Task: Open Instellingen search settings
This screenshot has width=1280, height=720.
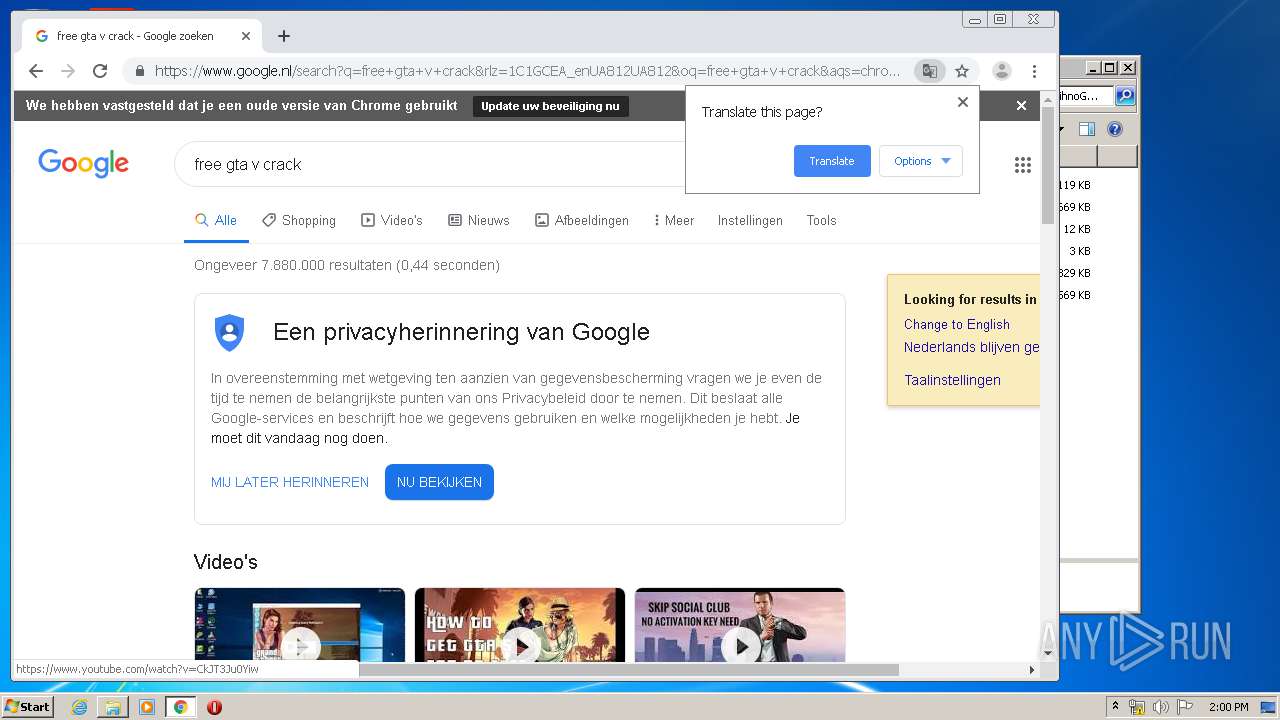Action: (750, 220)
